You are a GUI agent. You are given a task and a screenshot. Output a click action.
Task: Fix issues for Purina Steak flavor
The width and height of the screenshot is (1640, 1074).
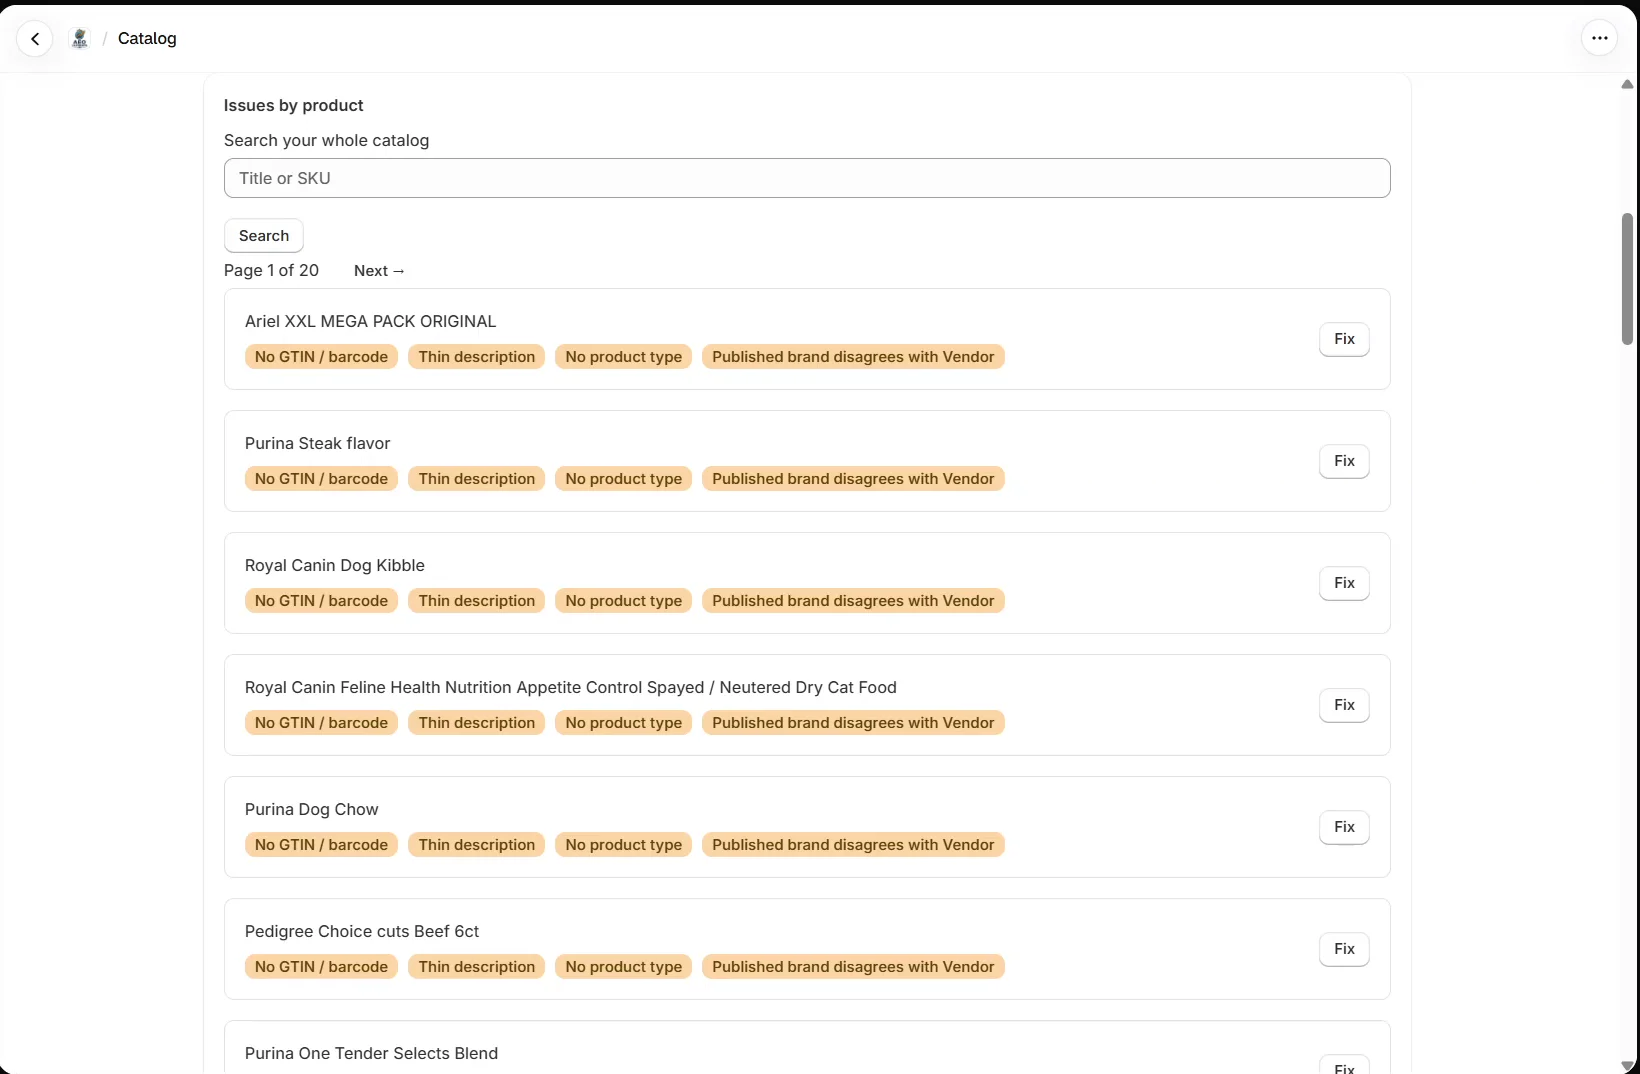coord(1344,461)
